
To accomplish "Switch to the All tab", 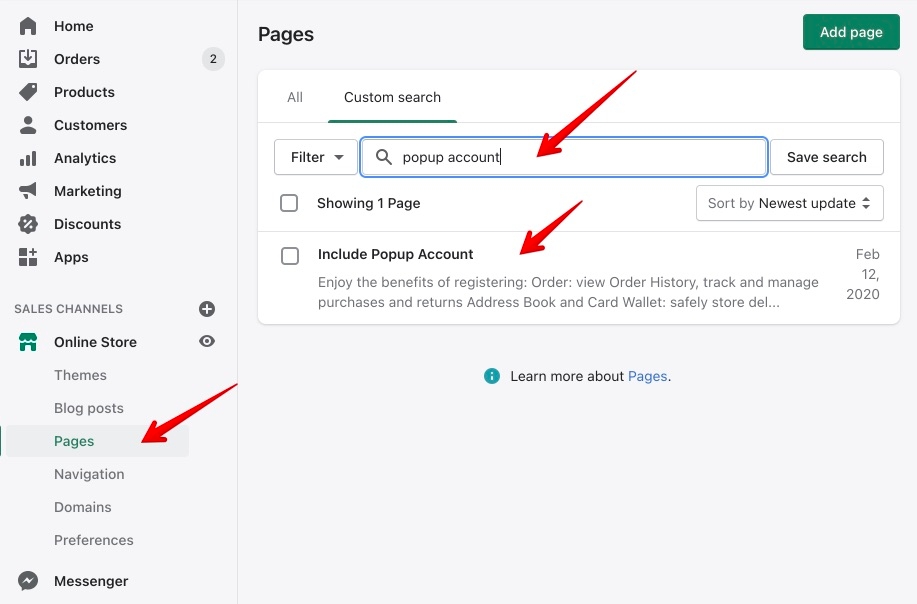I will click(295, 97).
